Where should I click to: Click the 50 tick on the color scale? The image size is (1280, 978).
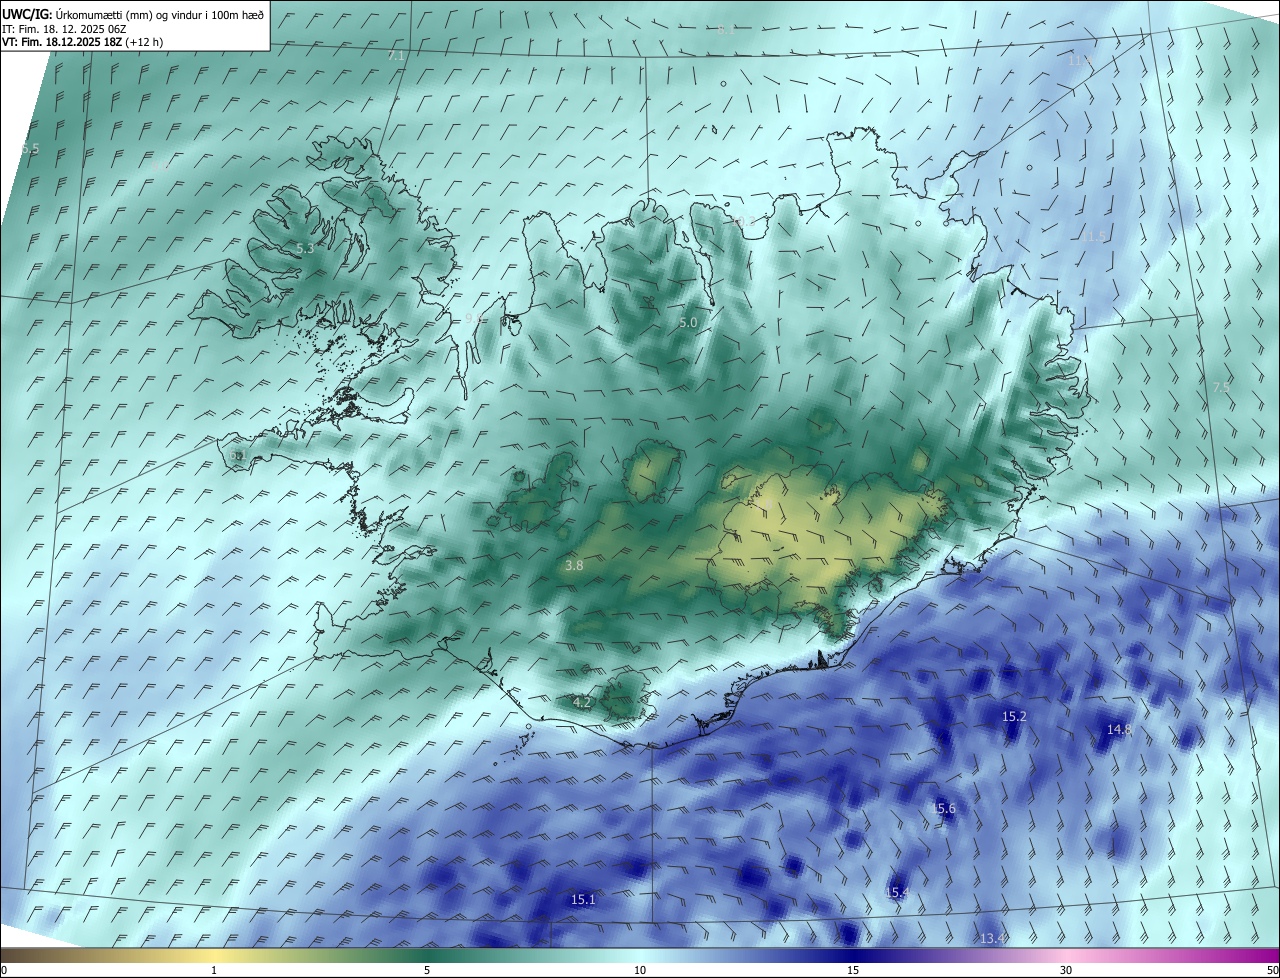click(x=1271, y=970)
